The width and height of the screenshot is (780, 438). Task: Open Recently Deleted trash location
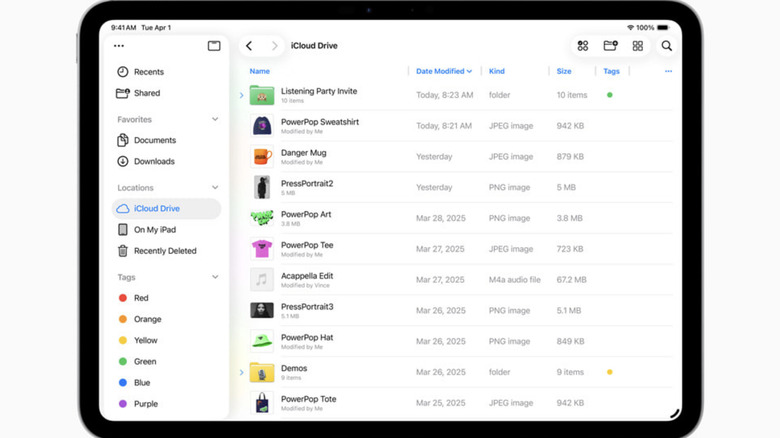click(165, 251)
